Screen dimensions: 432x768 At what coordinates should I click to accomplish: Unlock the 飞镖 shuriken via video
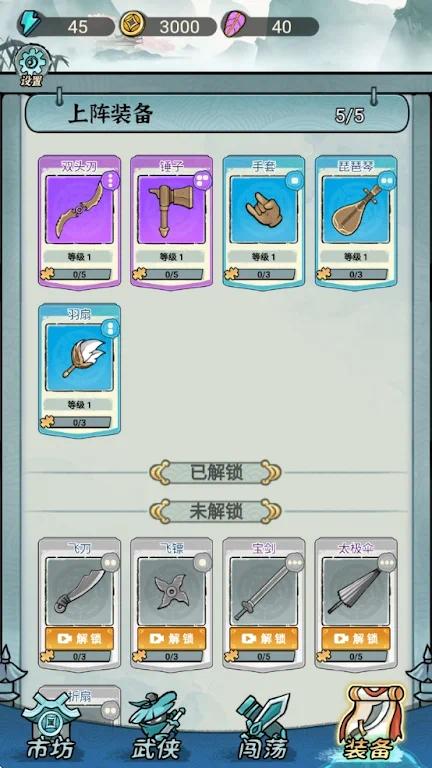pos(171,638)
